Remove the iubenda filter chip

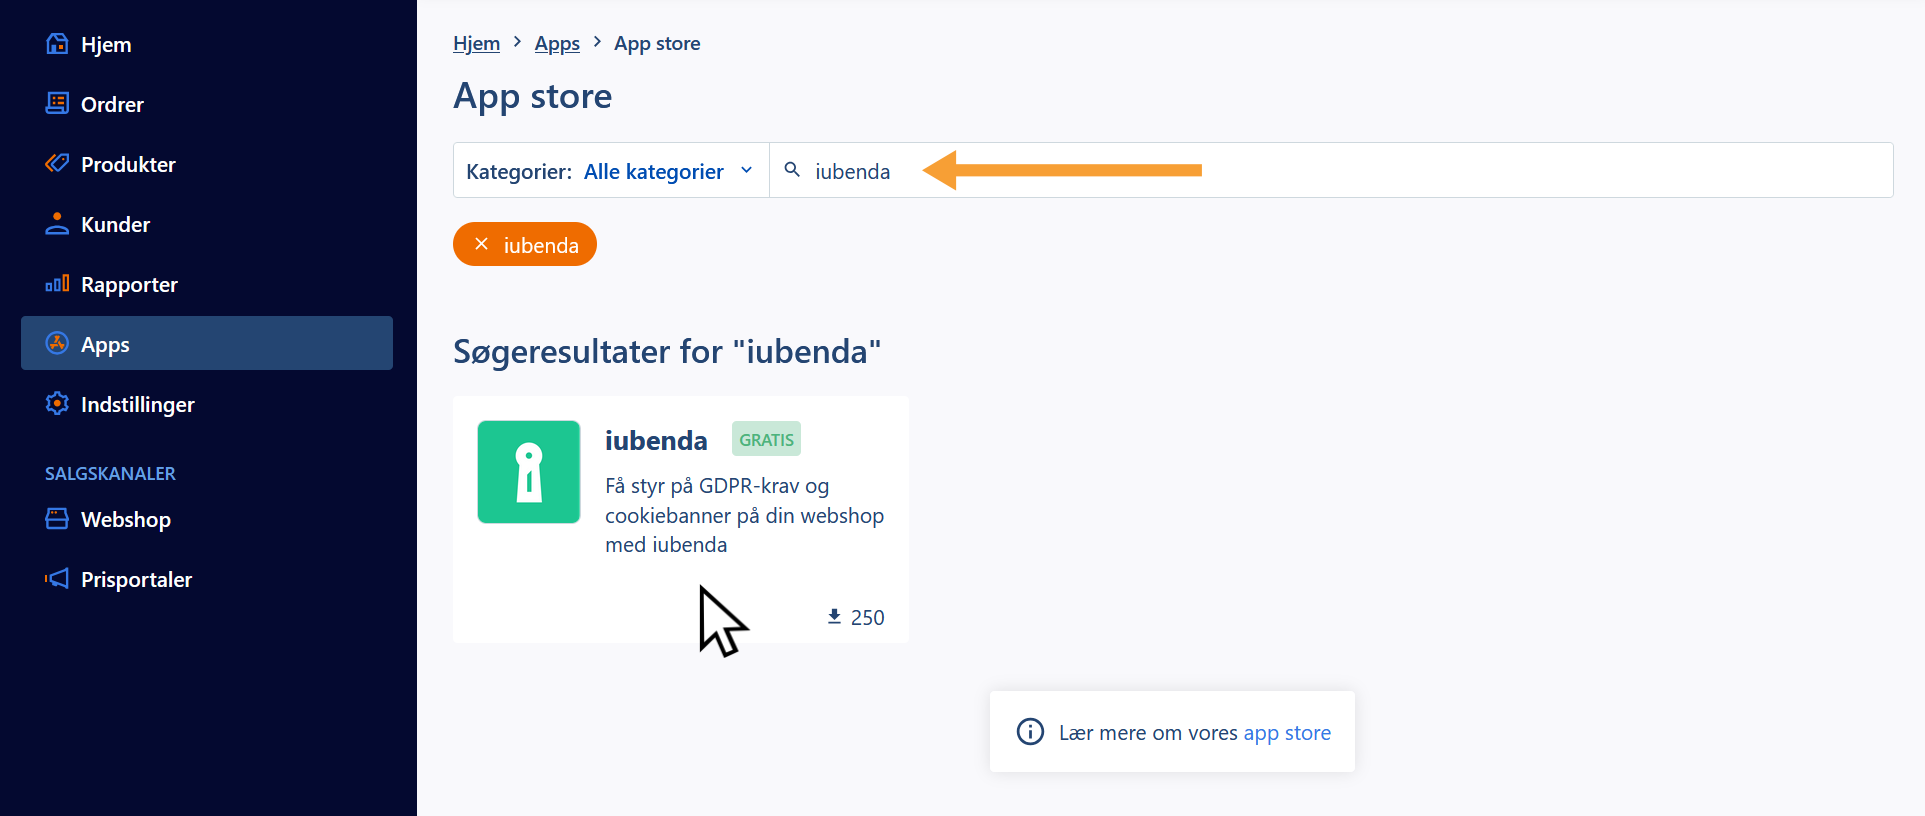pos(482,244)
